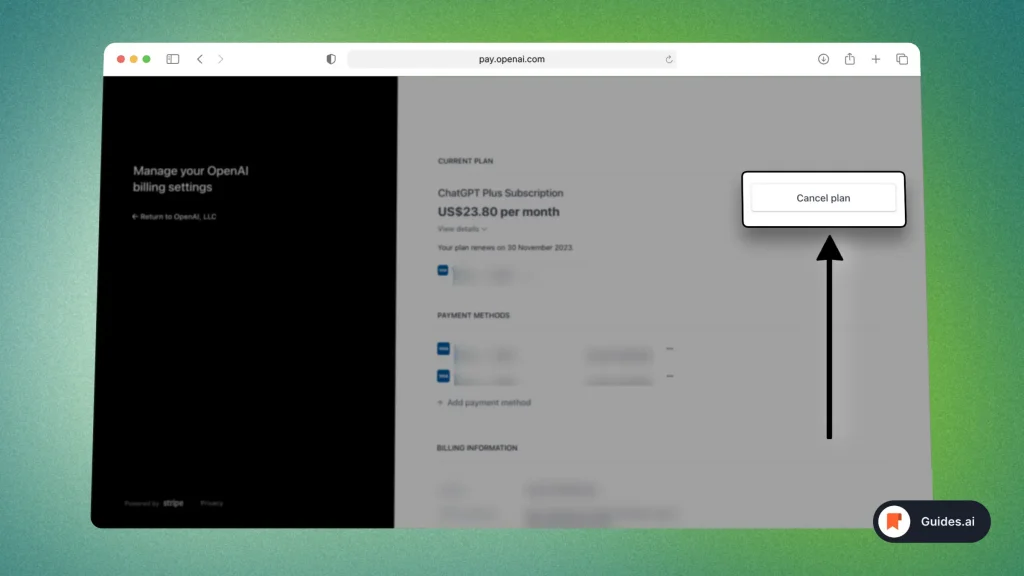
Task: Show the tab overview icon
Action: [902, 59]
